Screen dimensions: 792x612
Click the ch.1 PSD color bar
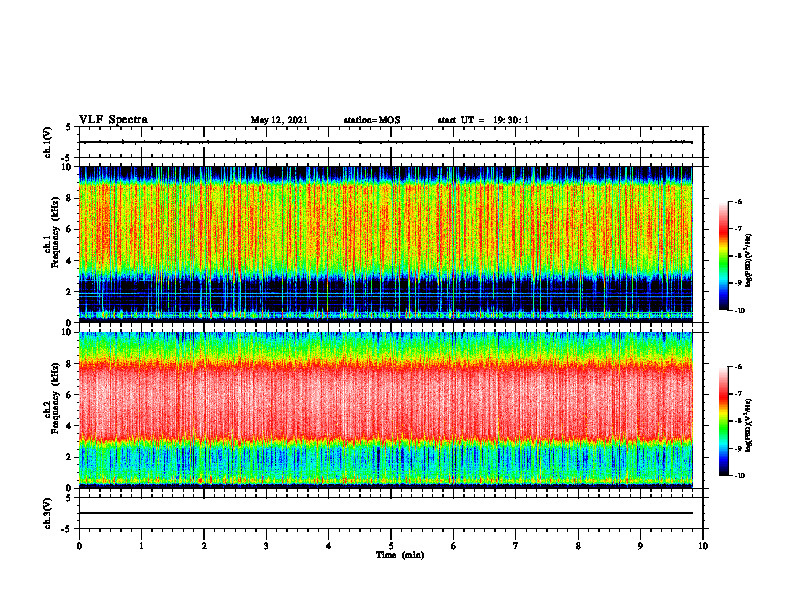pyautogui.click(x=724, y=256)
